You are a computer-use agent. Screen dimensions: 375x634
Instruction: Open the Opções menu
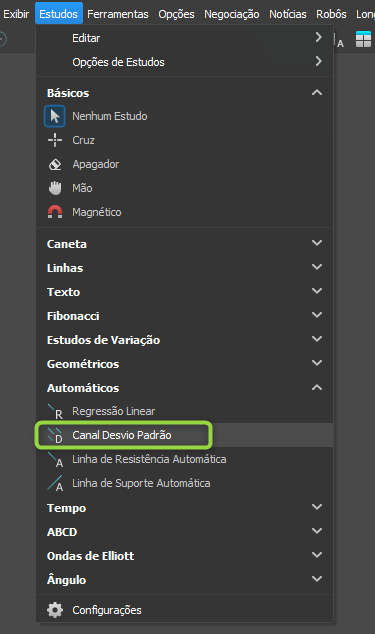click(x=176, y=14)
